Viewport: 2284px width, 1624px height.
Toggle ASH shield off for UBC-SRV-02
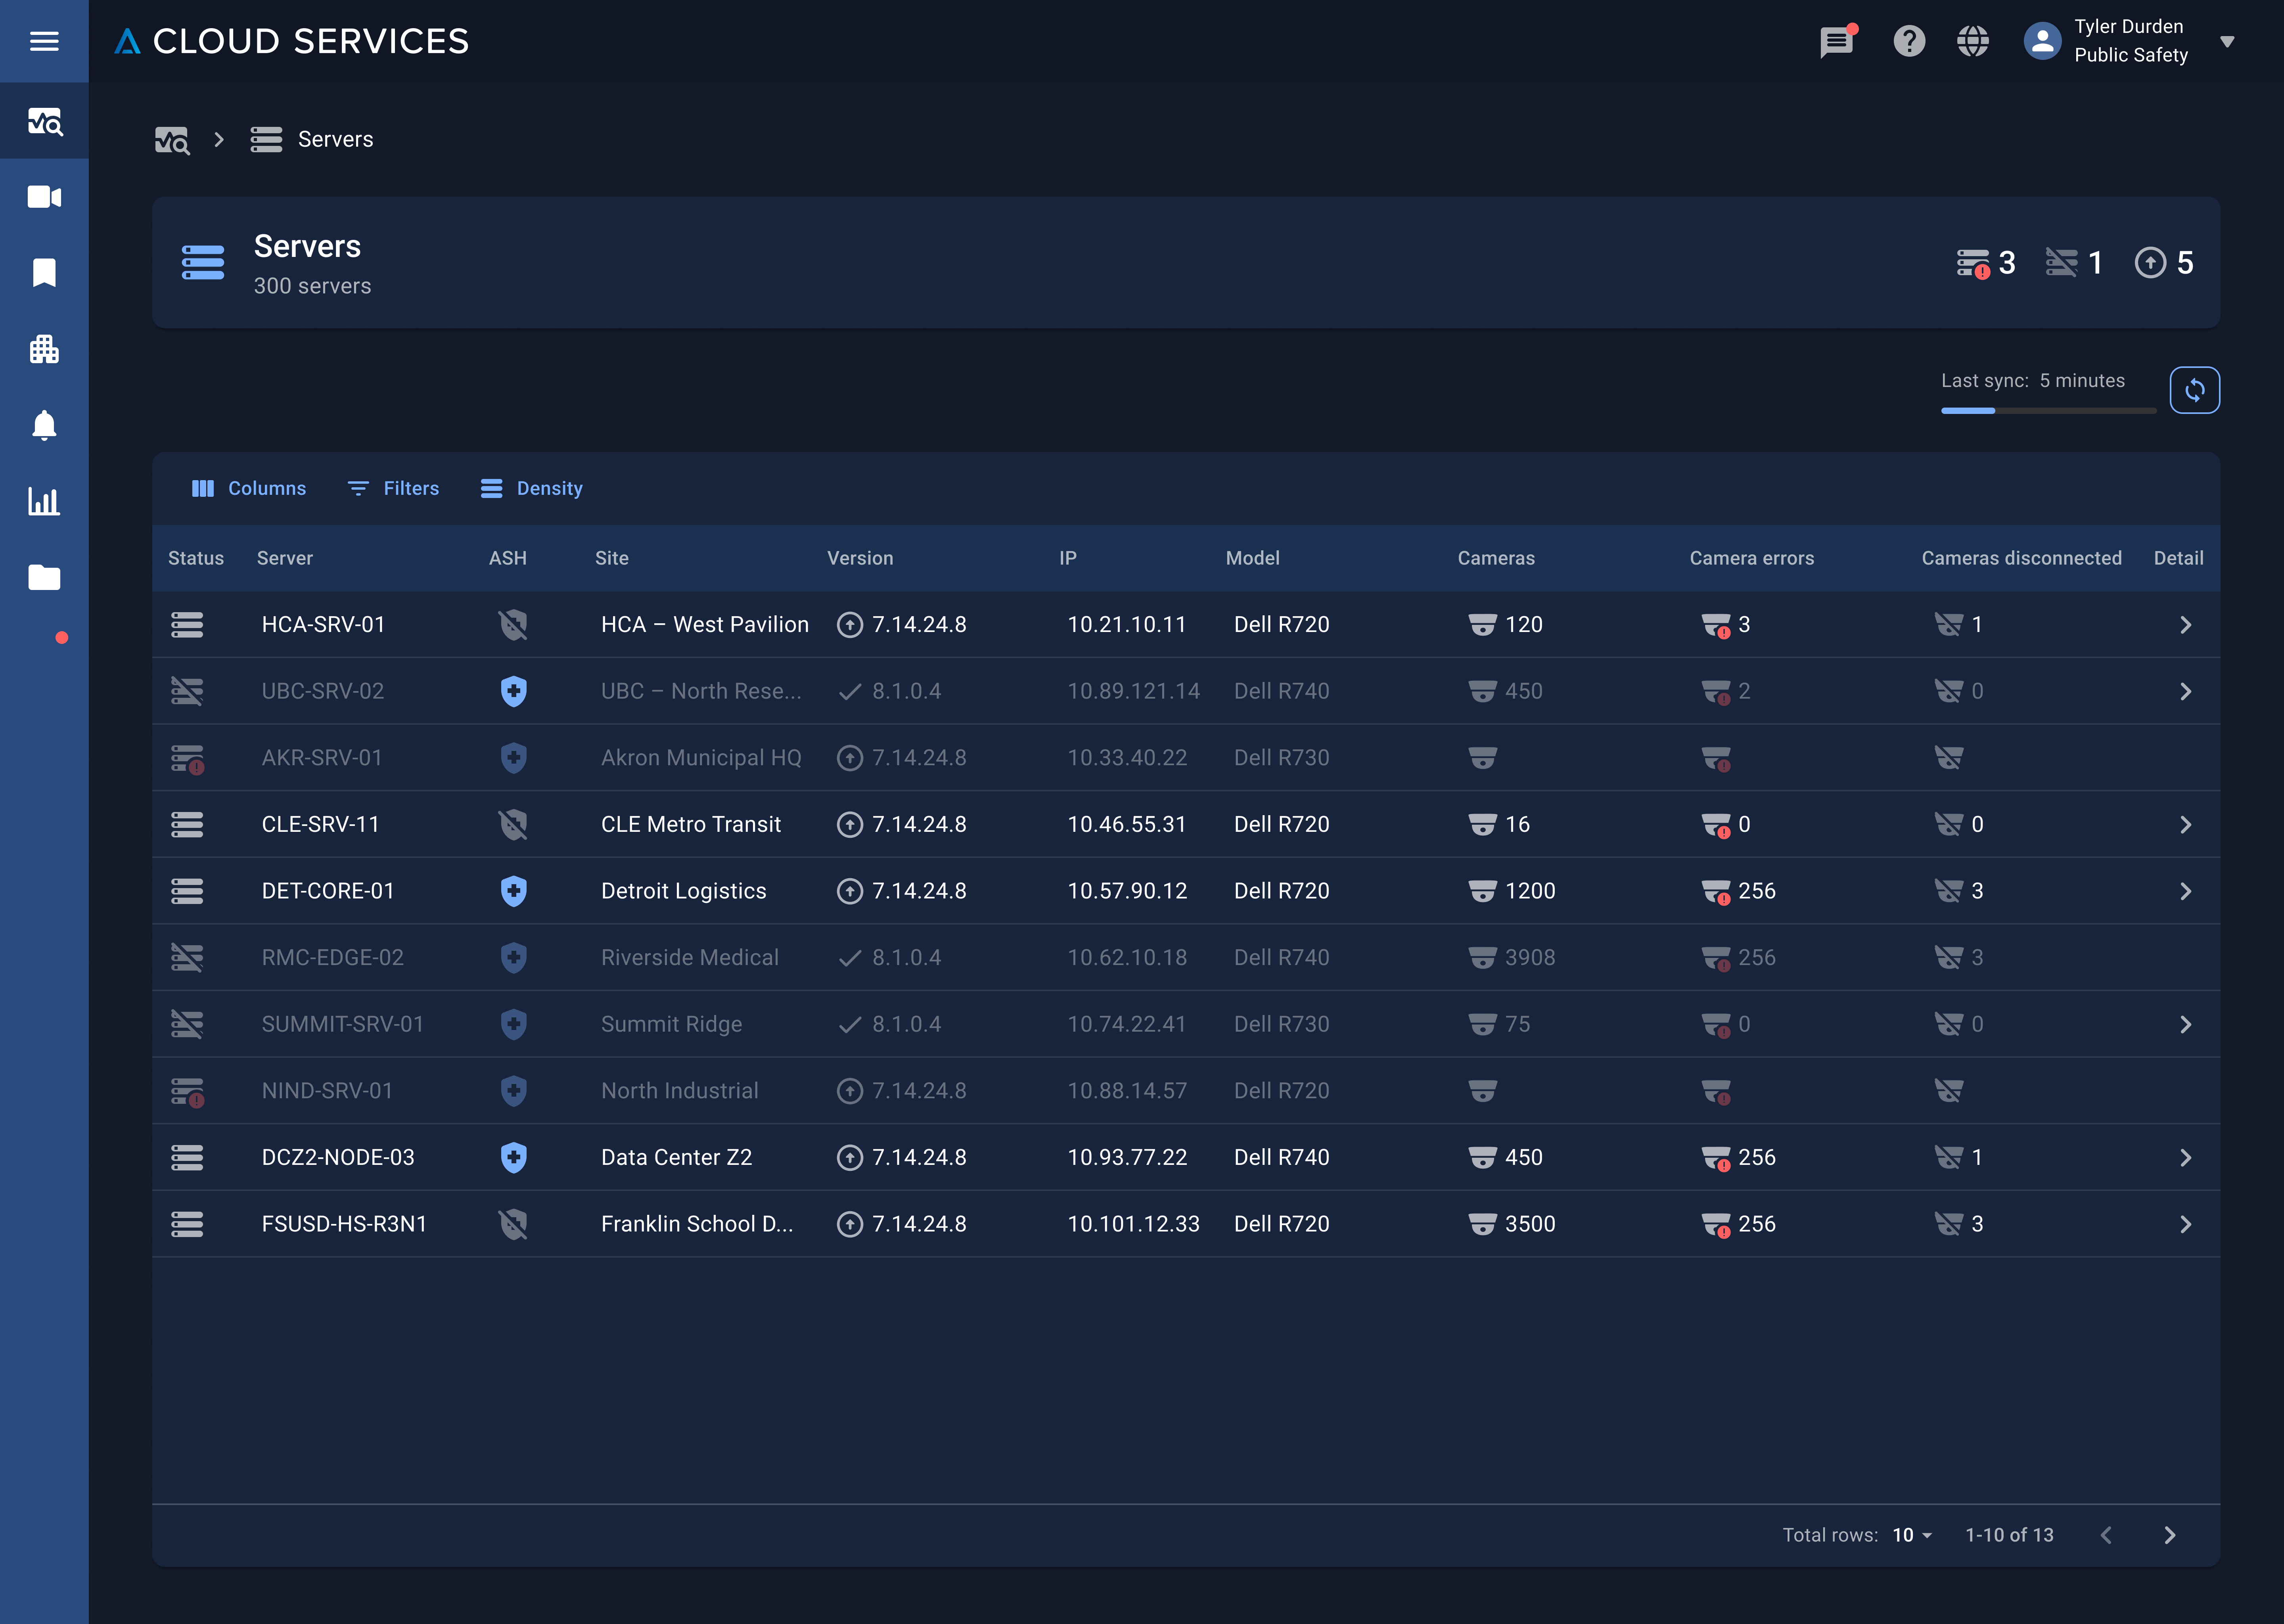click(513, 691)
